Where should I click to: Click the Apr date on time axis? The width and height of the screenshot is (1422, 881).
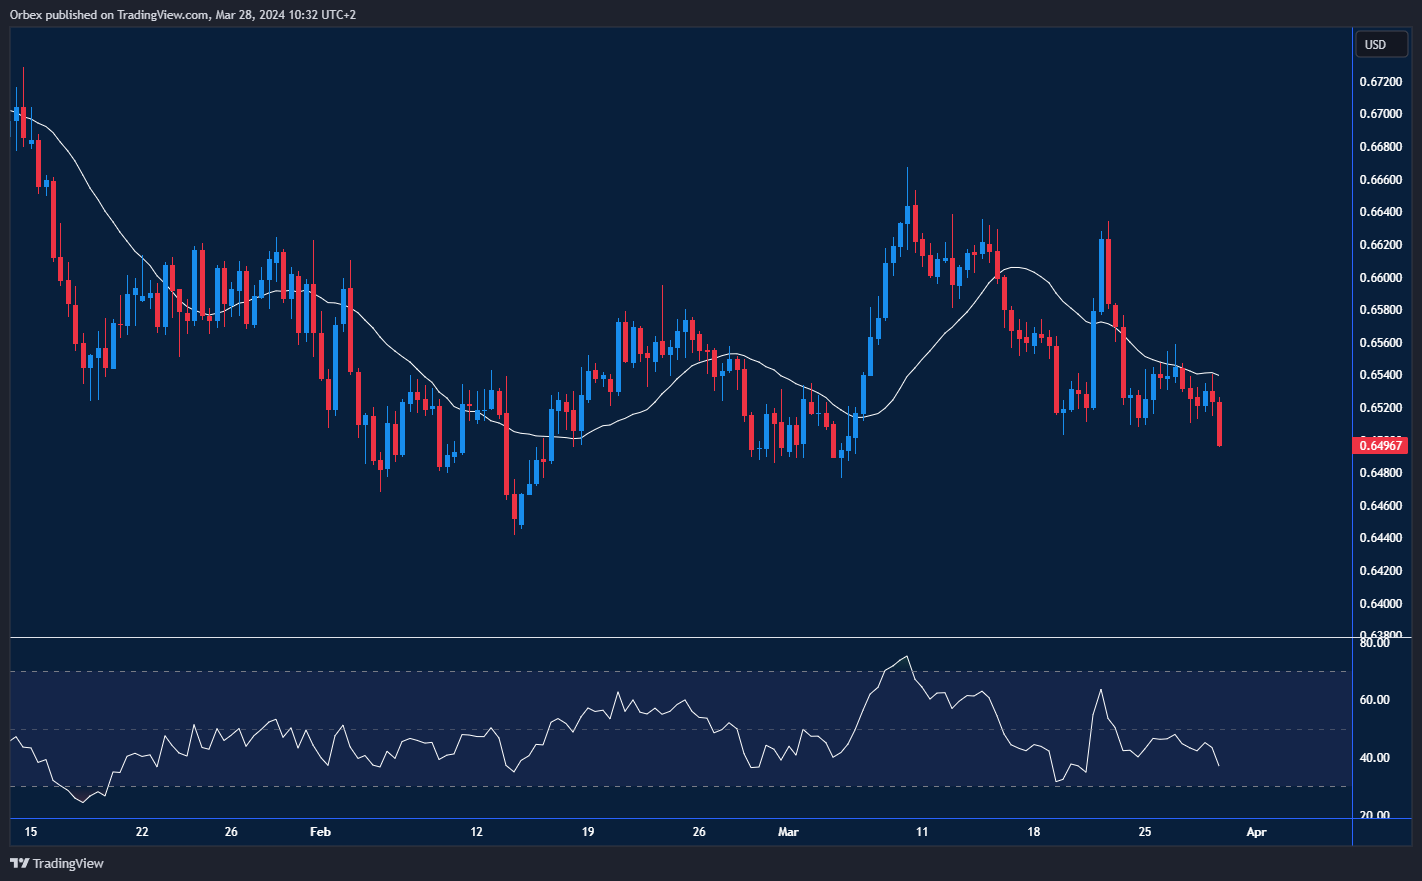1256,832
